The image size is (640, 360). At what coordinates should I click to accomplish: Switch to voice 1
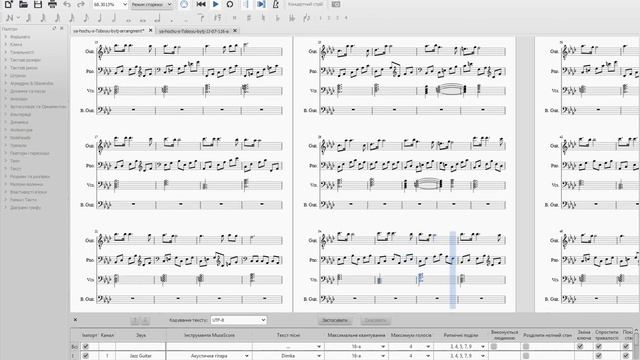tap(320, 18)
